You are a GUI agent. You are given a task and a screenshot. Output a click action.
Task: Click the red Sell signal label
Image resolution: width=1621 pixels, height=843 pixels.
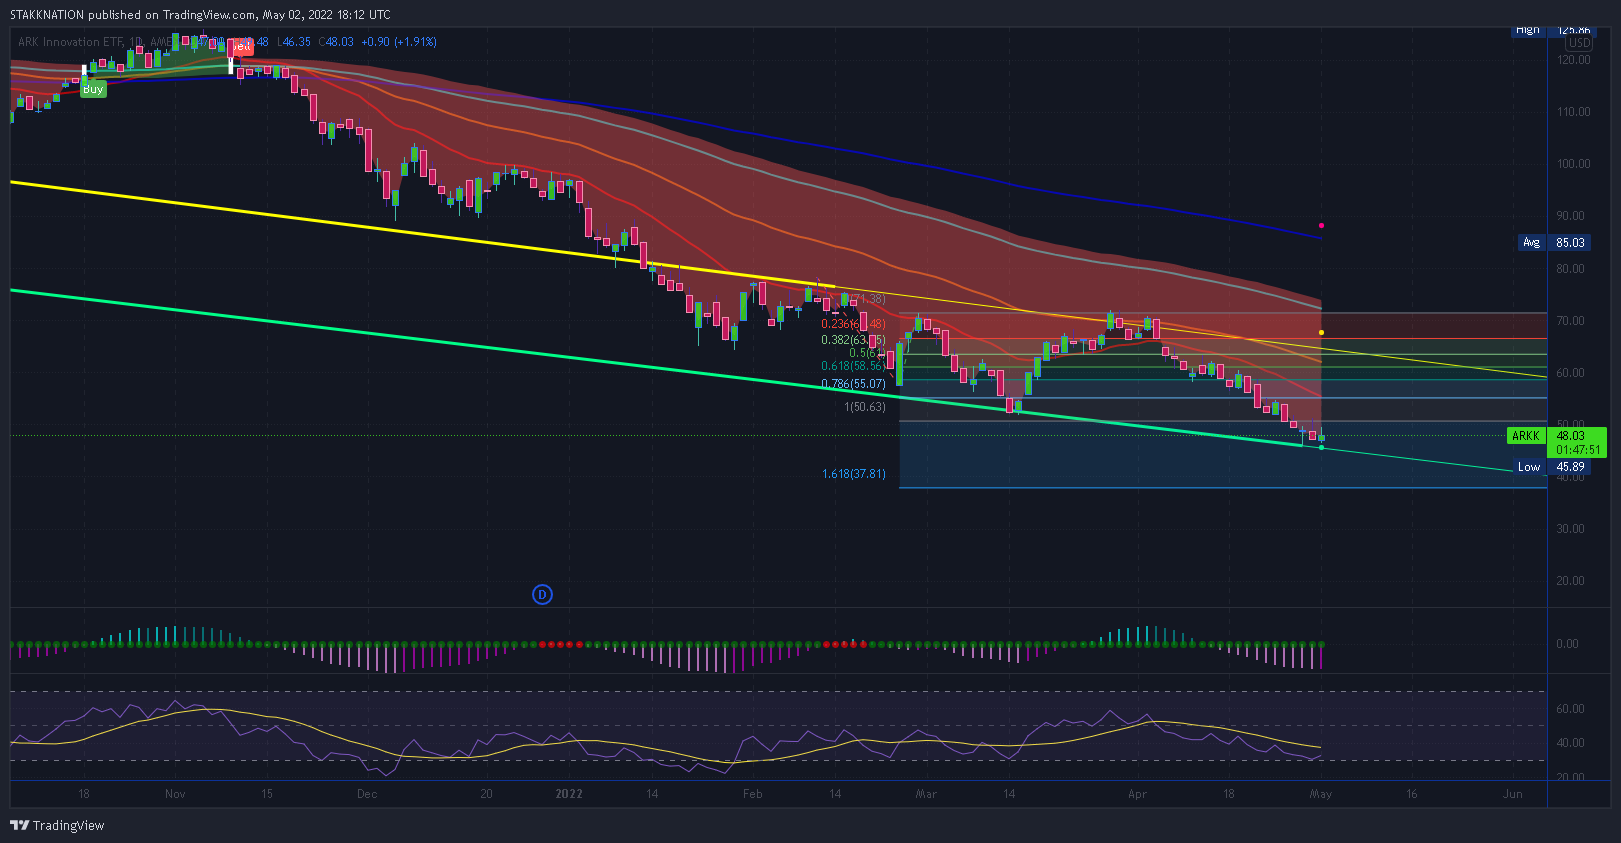tap(241, 46)
